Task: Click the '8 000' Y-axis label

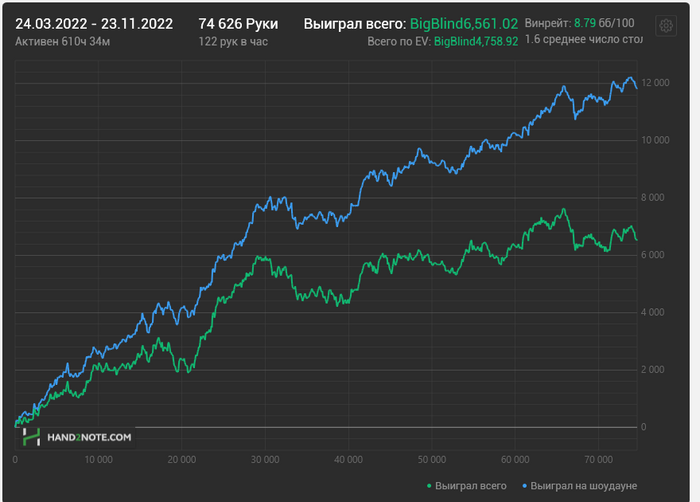Action: point(653,197)
